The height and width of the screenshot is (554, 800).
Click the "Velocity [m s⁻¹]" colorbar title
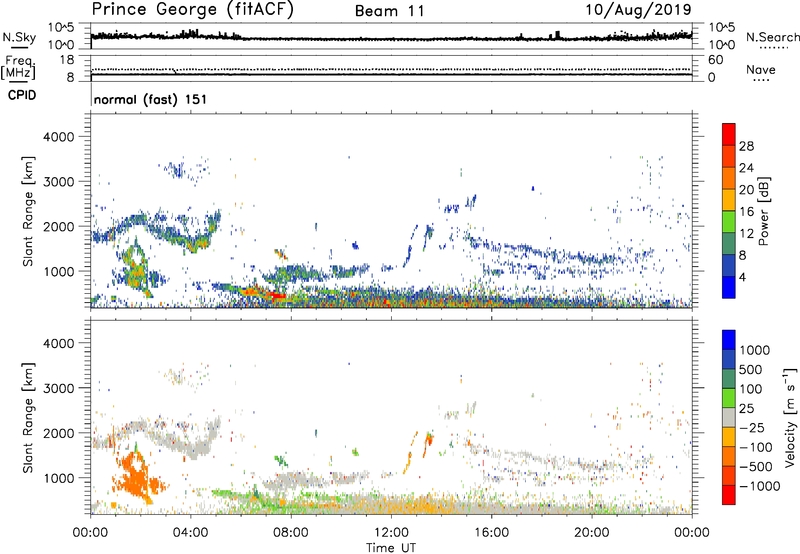coord(791,417)
